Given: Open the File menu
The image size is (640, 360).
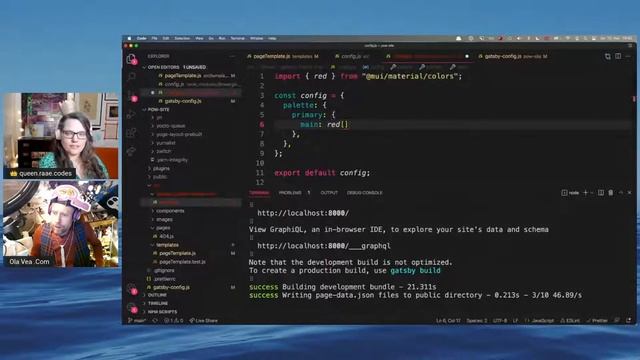Looking at the screenshot, I should [x=154, y=38].
